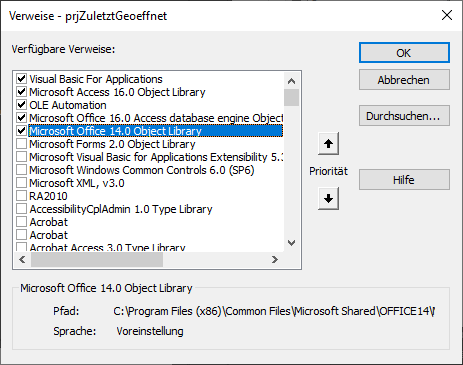Close the Verweise dialog window
This screenshot has height=365, width=463.
pyautogui.click(x=447, y=15)
